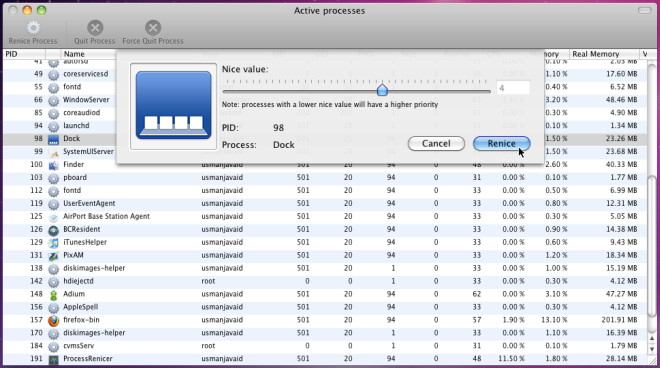This screenshot has width=660, height=368.
Task: Click the cvmsServ gear icon
Action: pyautogui.click(x=53, y=347)
